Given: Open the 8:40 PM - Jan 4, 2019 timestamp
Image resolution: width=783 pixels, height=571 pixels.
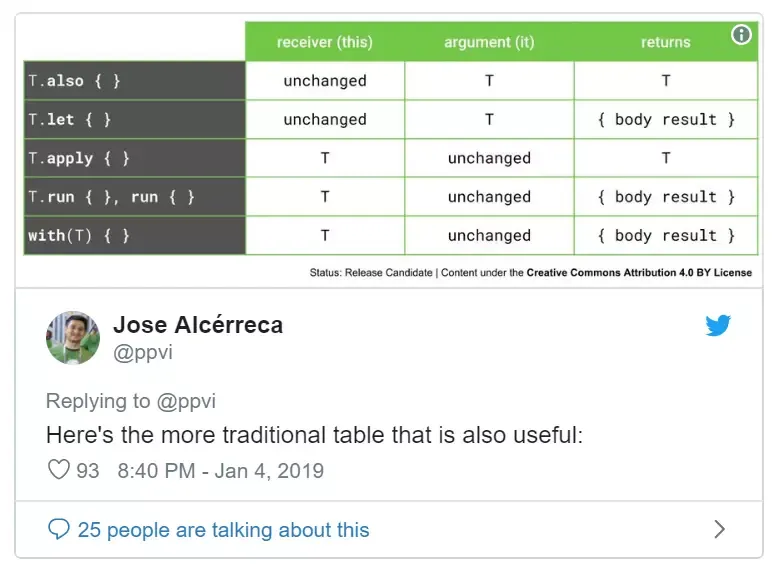Looking at the screenshot, I should pos(220,470).
